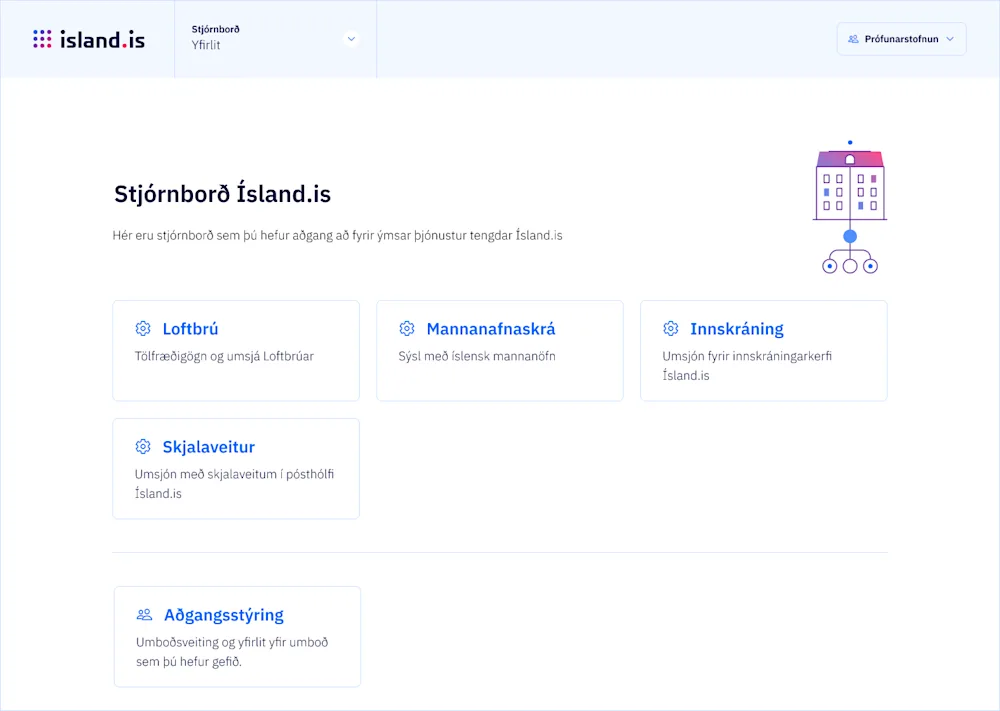Open the Mannanafnaskrá link
Image resolution: width=1000 pixels, height=711 pixels.
(490, 329)
